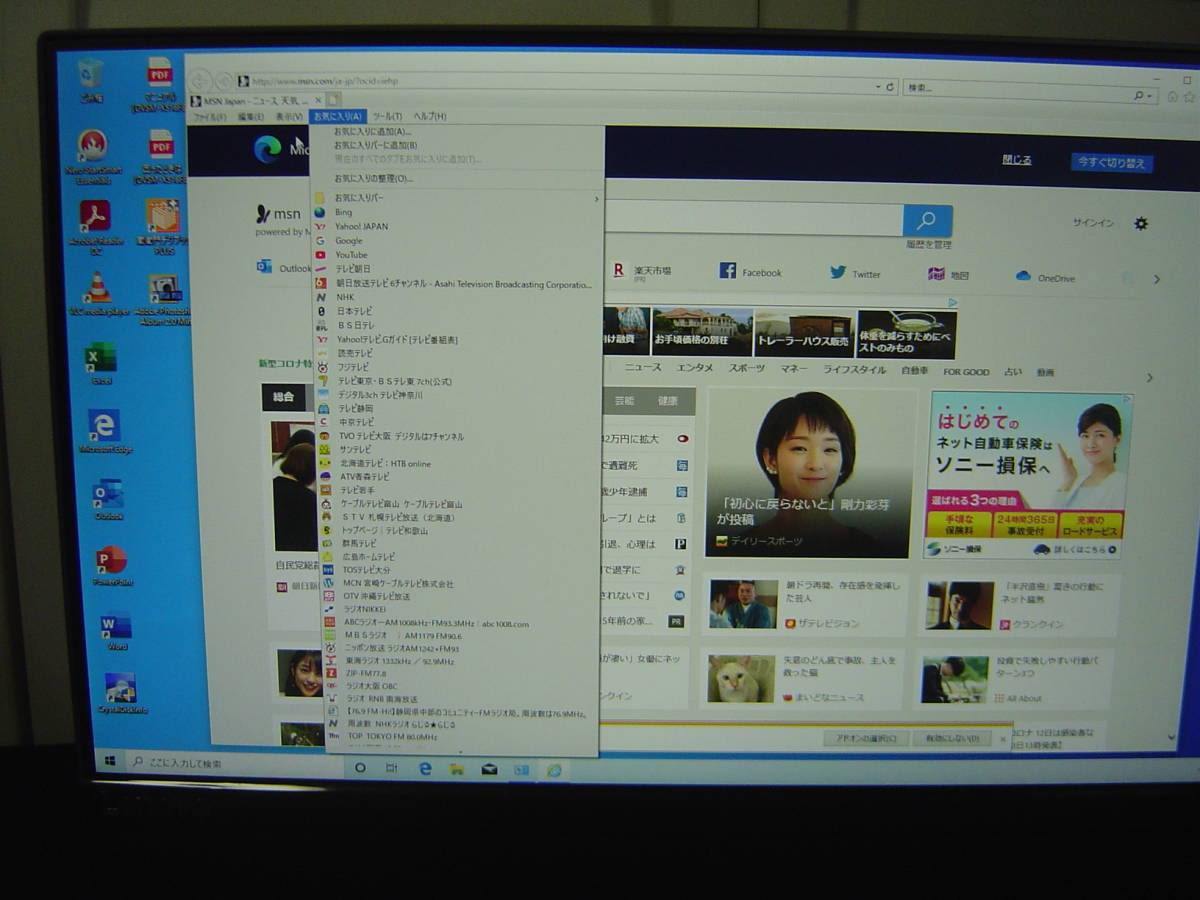
Task: Click the blue MSN search magnifier button
Action: [x=927, y=221]
